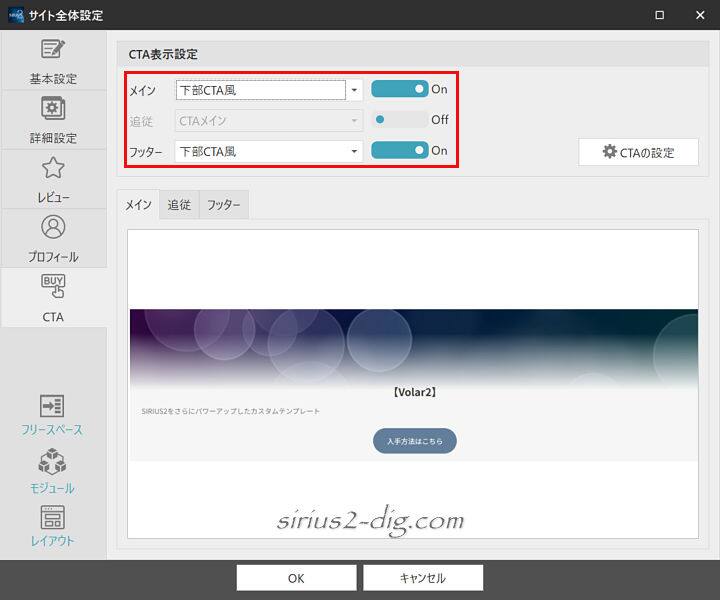
Task: Switch to the 追従 preview tab
Action: click(179, 205)
